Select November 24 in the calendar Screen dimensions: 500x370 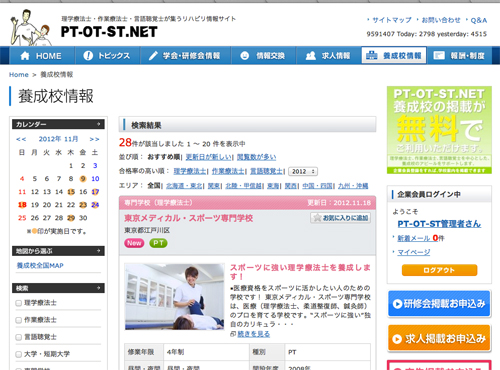(95, 205)
